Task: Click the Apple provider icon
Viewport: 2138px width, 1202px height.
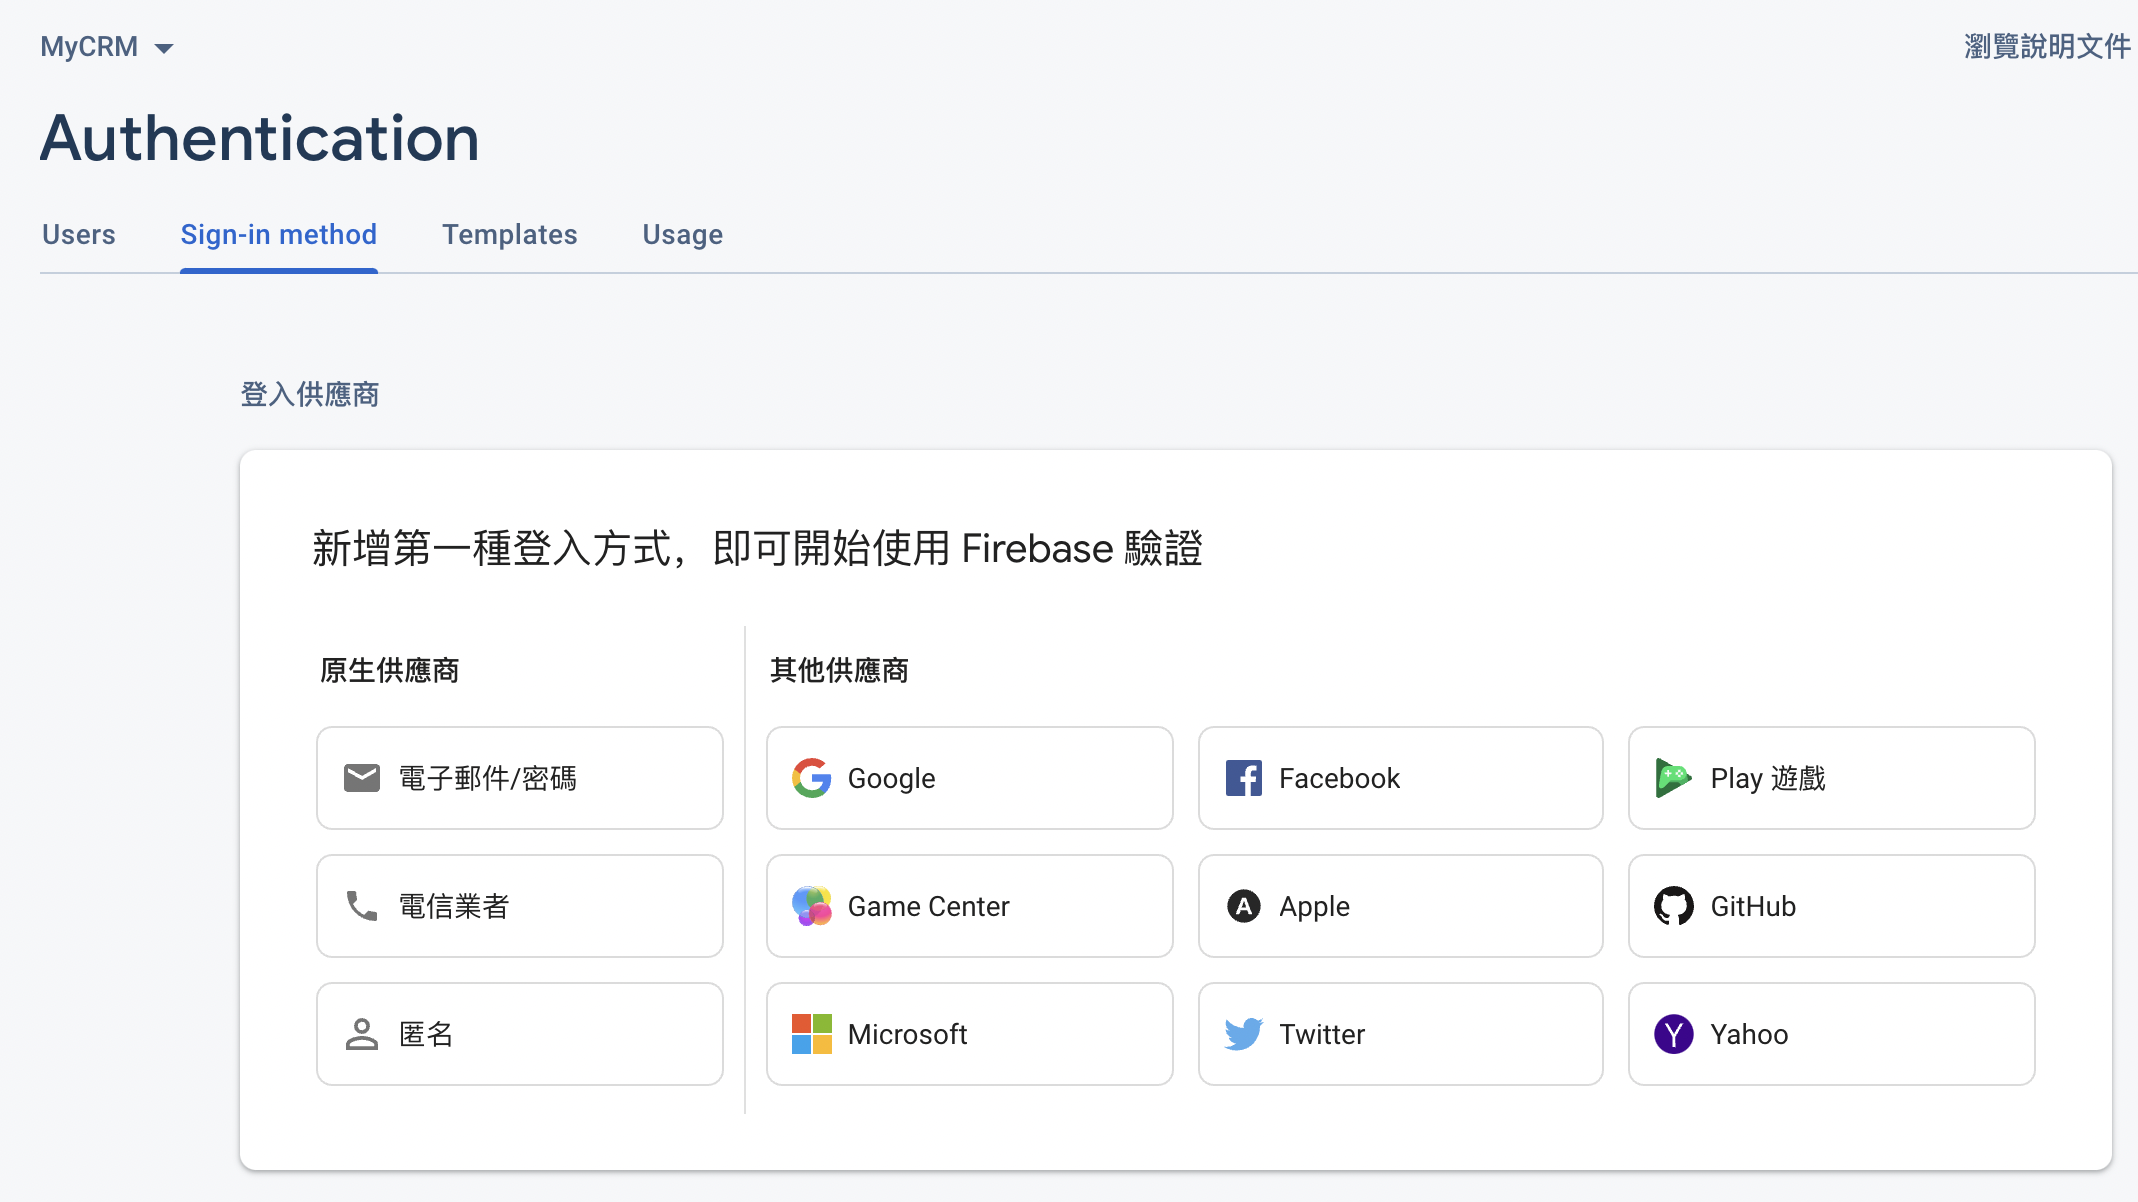Action: [1243, 906]
